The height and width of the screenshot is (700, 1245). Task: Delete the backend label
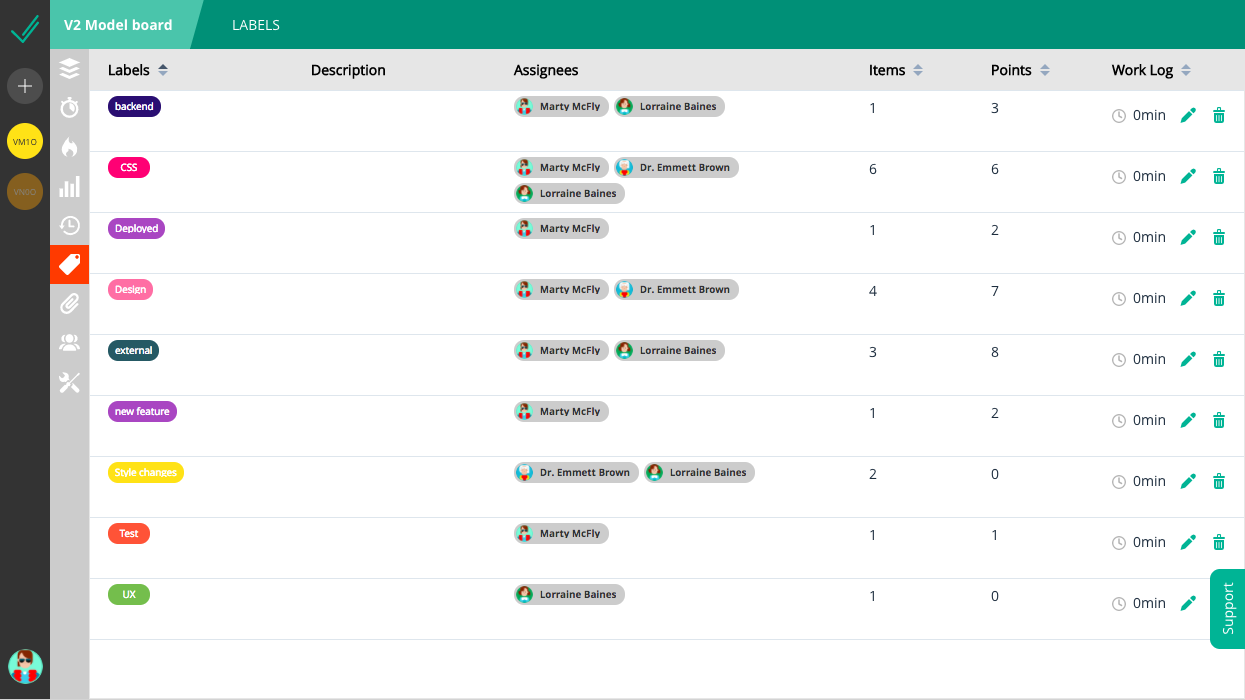[x=1219, y=115]
